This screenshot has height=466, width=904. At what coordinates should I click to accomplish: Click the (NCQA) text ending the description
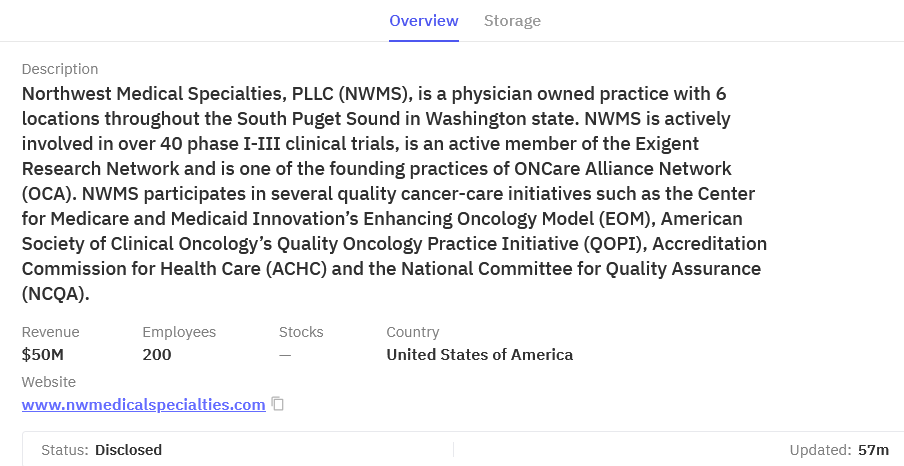click(56, 294)
